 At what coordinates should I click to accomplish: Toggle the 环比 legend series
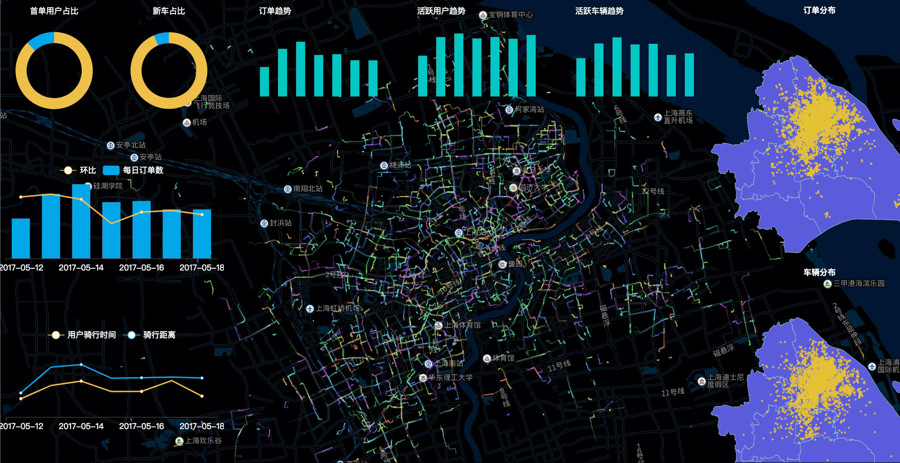pos(79,170)
